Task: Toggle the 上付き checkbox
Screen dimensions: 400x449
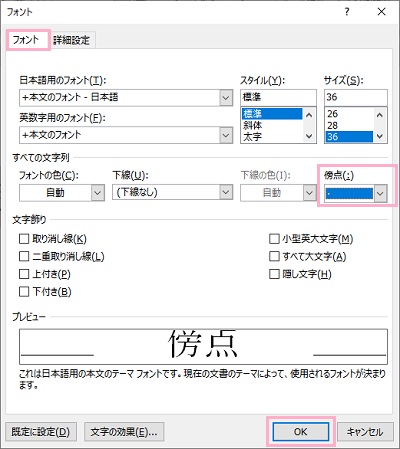Action: click(24, 274)
